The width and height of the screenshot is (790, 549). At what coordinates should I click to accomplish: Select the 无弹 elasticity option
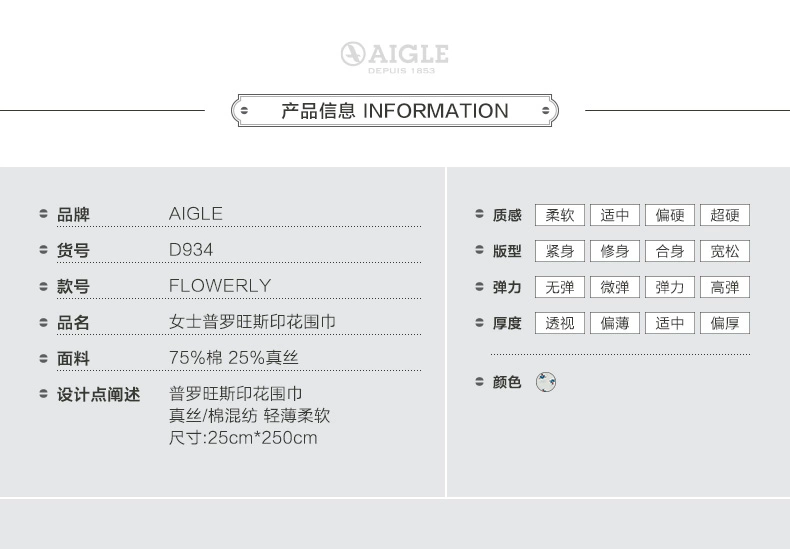[x=560, y=287]
